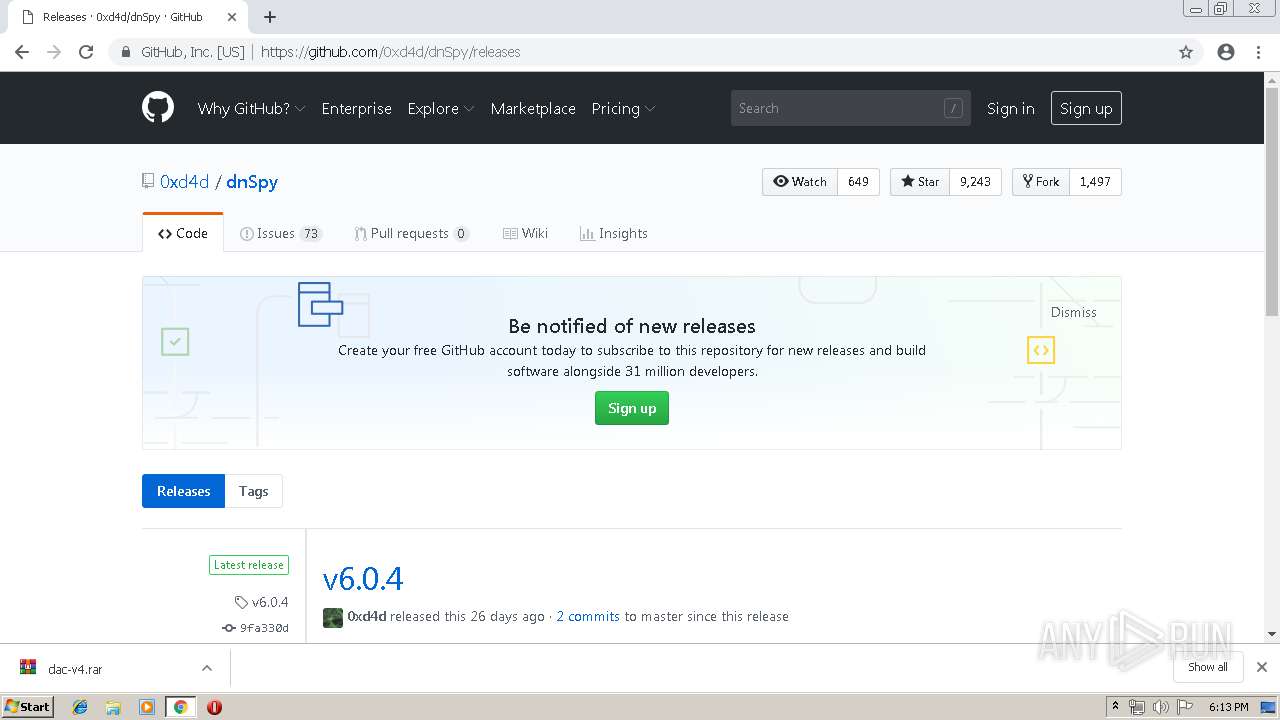Star the repository
Image resolution: width=1280 pixels, height=720 pixels.
[x=920, y=181]
